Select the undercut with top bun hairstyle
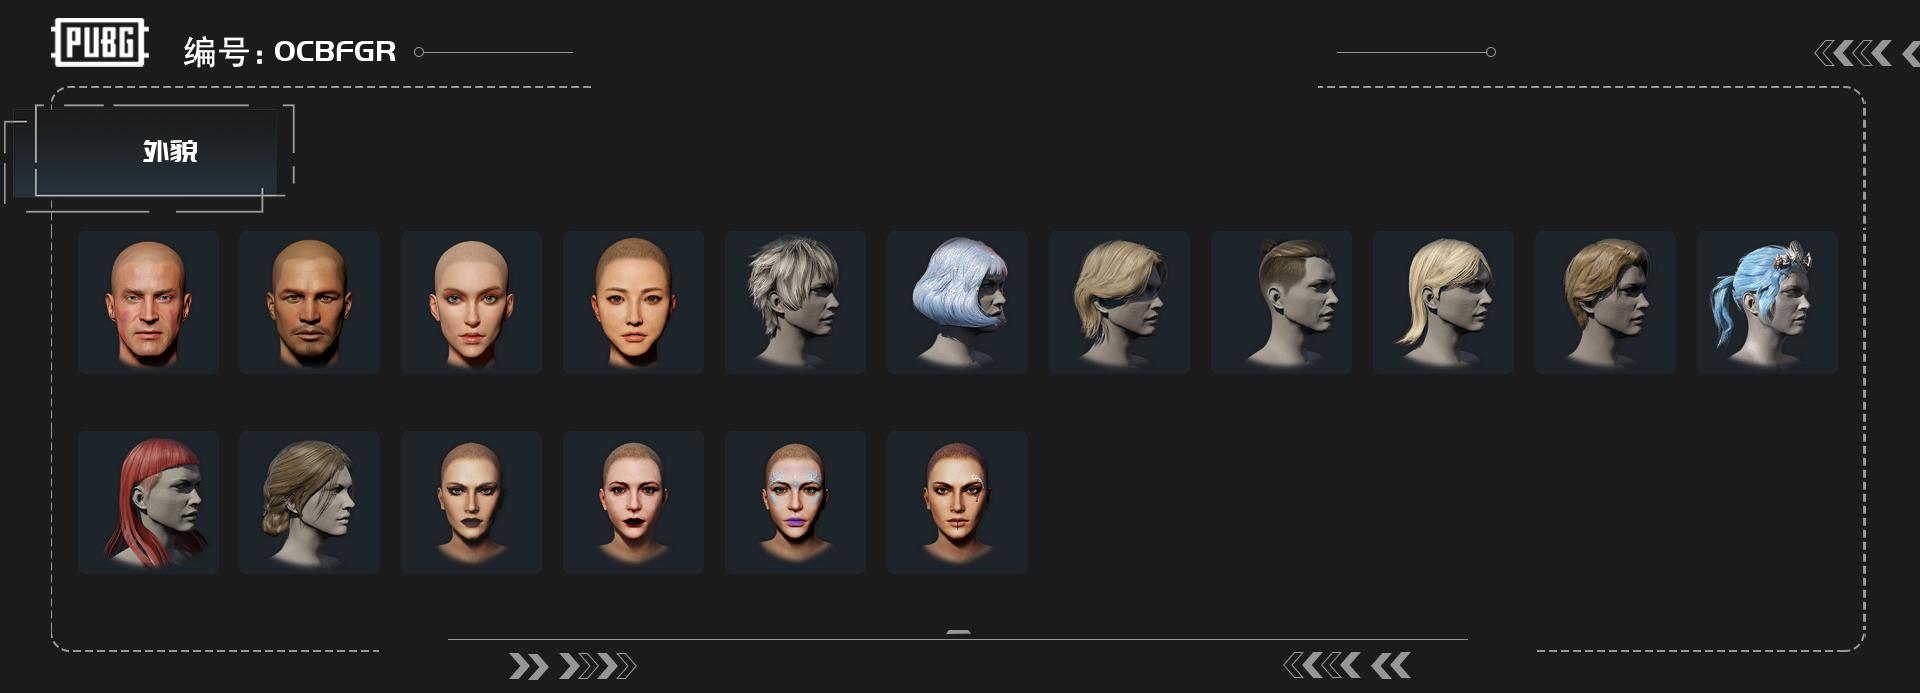 coord(1282,302)
